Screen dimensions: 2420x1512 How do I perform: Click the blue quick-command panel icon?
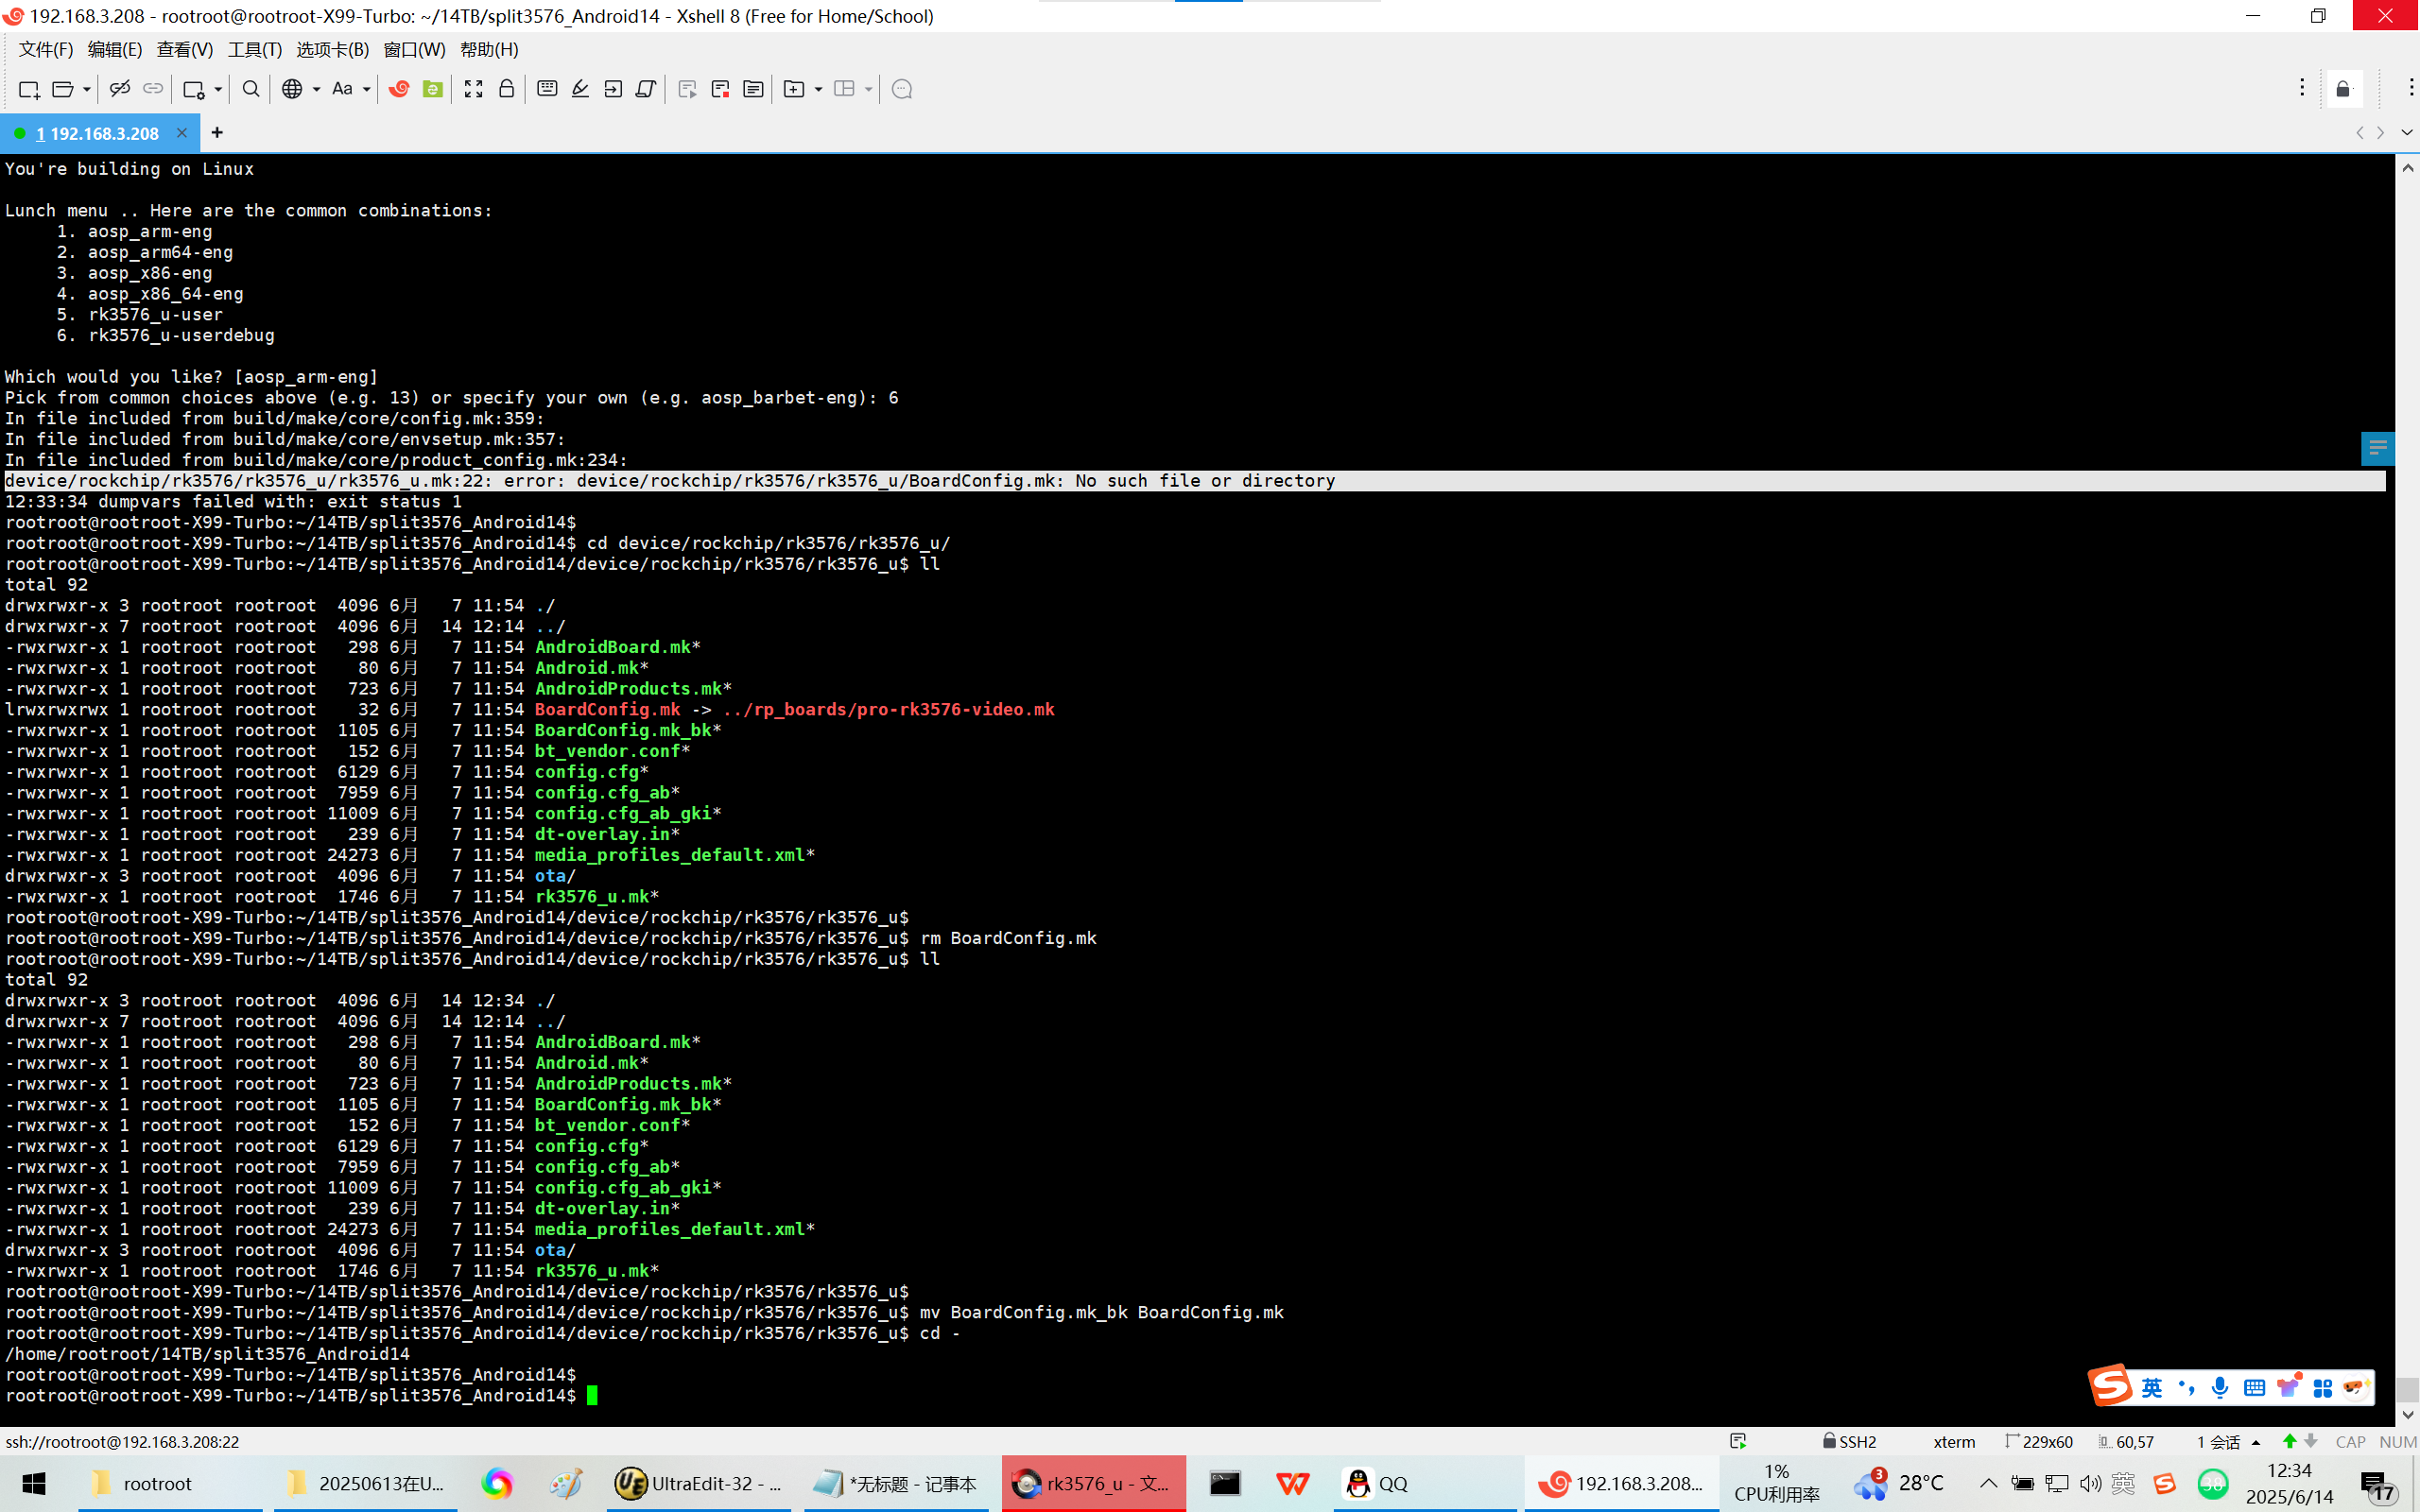2377,447
